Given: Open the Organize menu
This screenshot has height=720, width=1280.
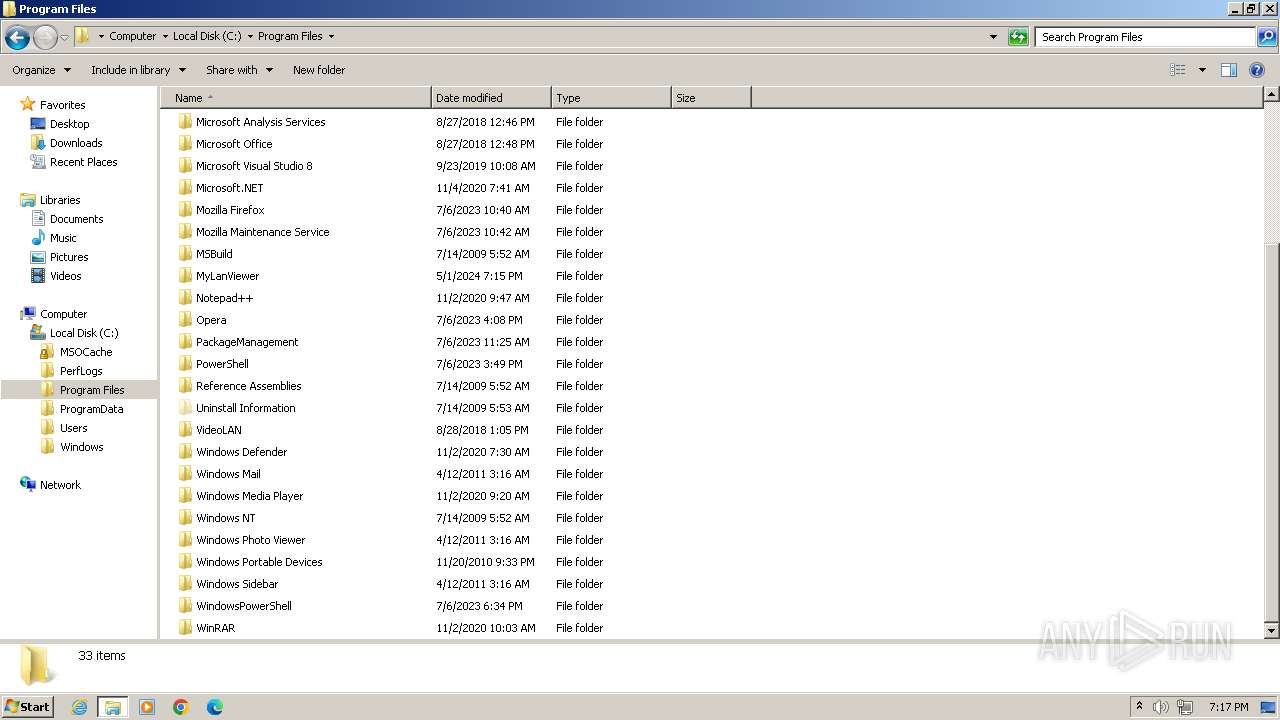Looking at the screenshot, I should tap(41, 70).
